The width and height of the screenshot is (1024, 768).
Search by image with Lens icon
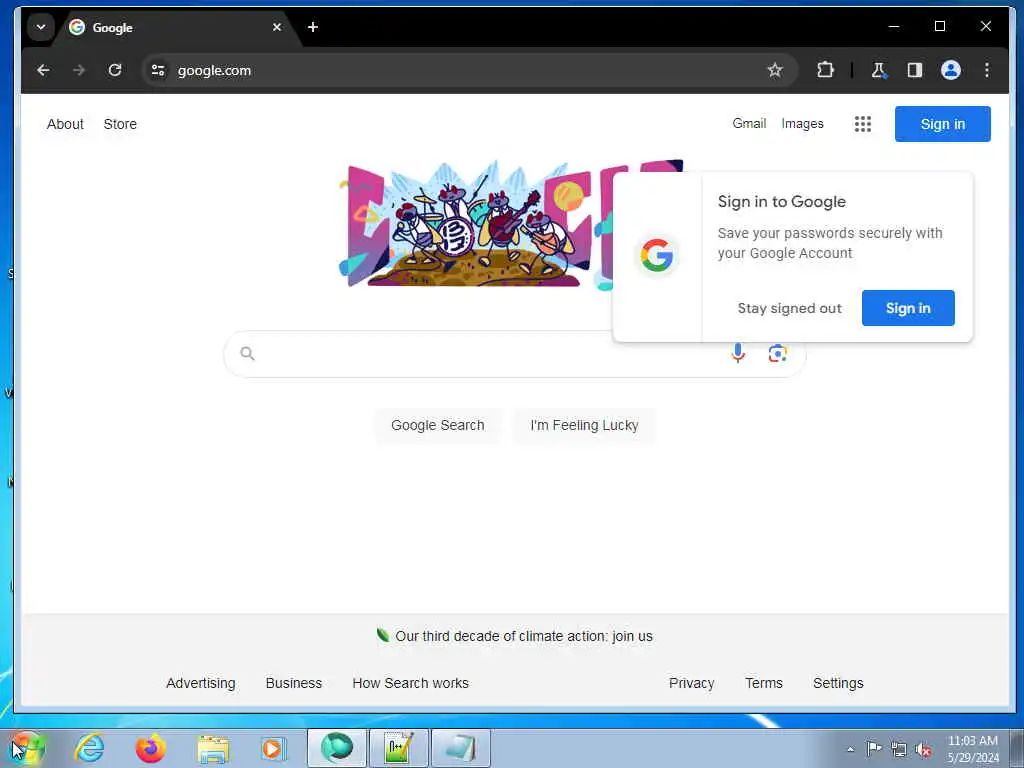tap(777, 353)
